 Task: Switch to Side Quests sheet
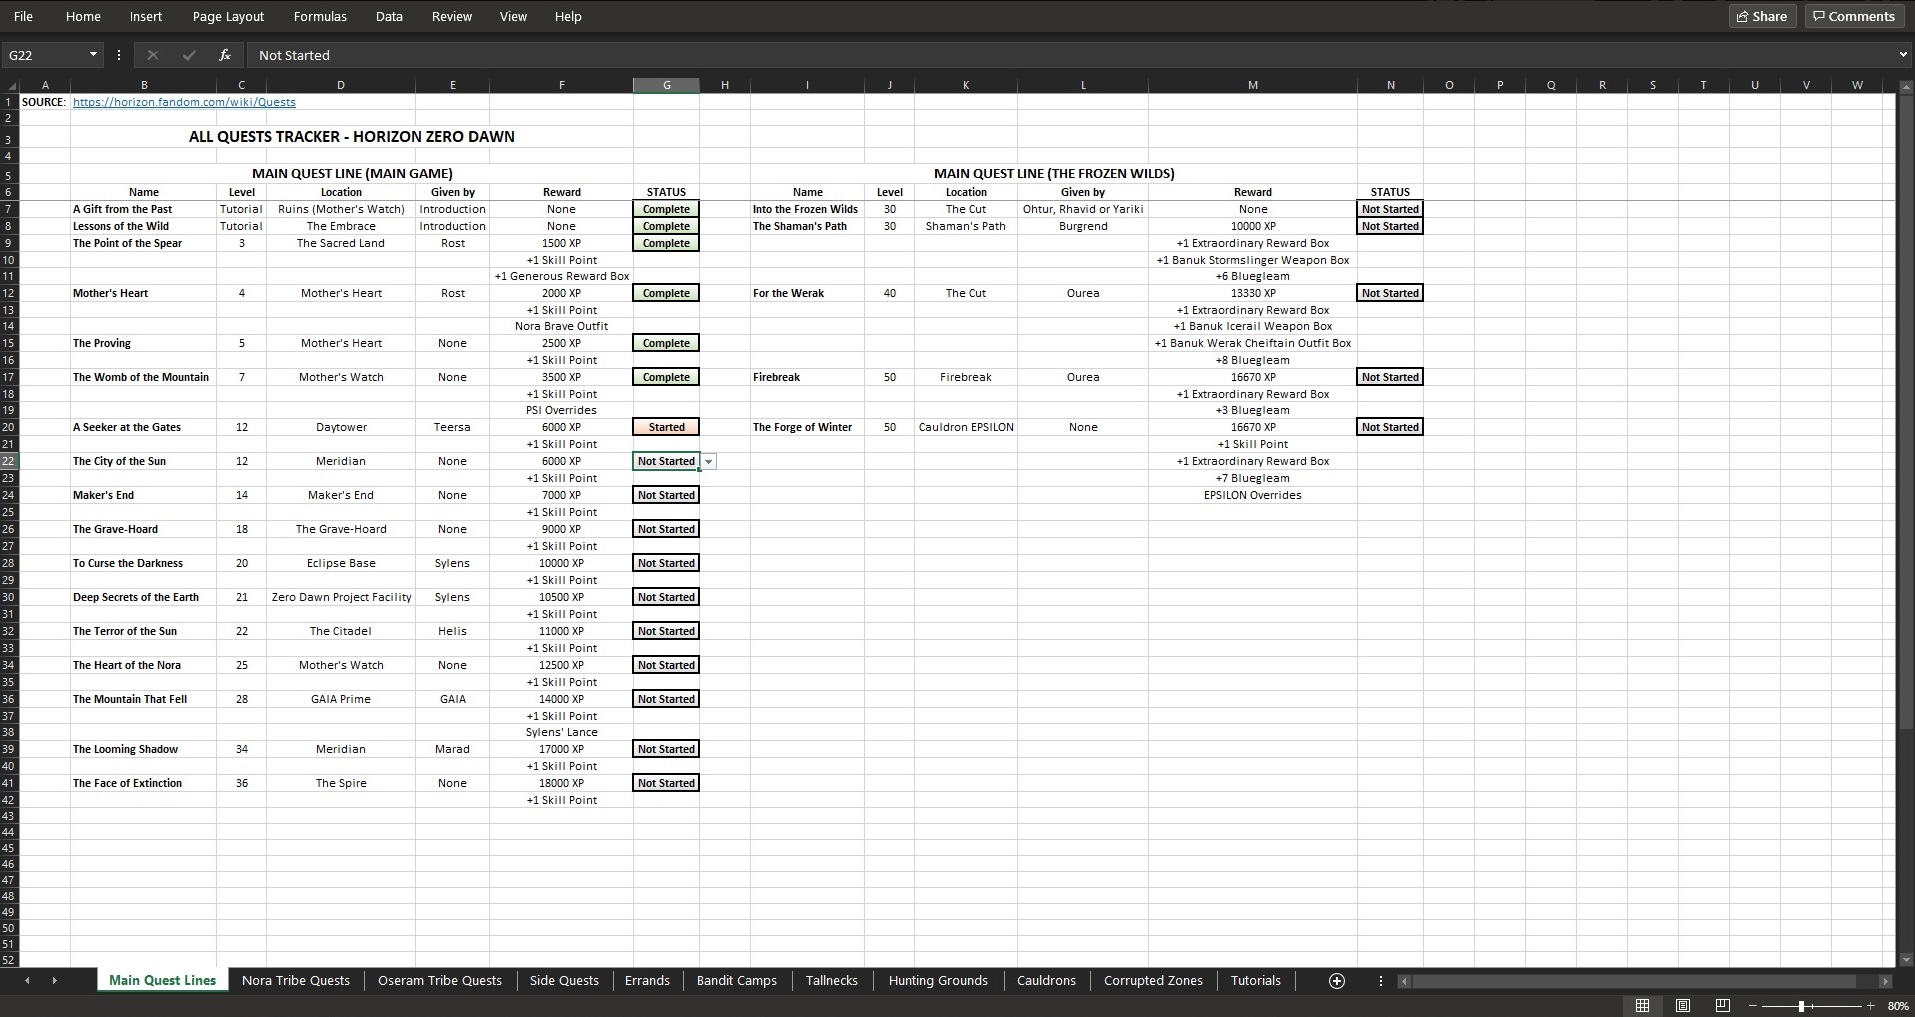coord(564,981)
